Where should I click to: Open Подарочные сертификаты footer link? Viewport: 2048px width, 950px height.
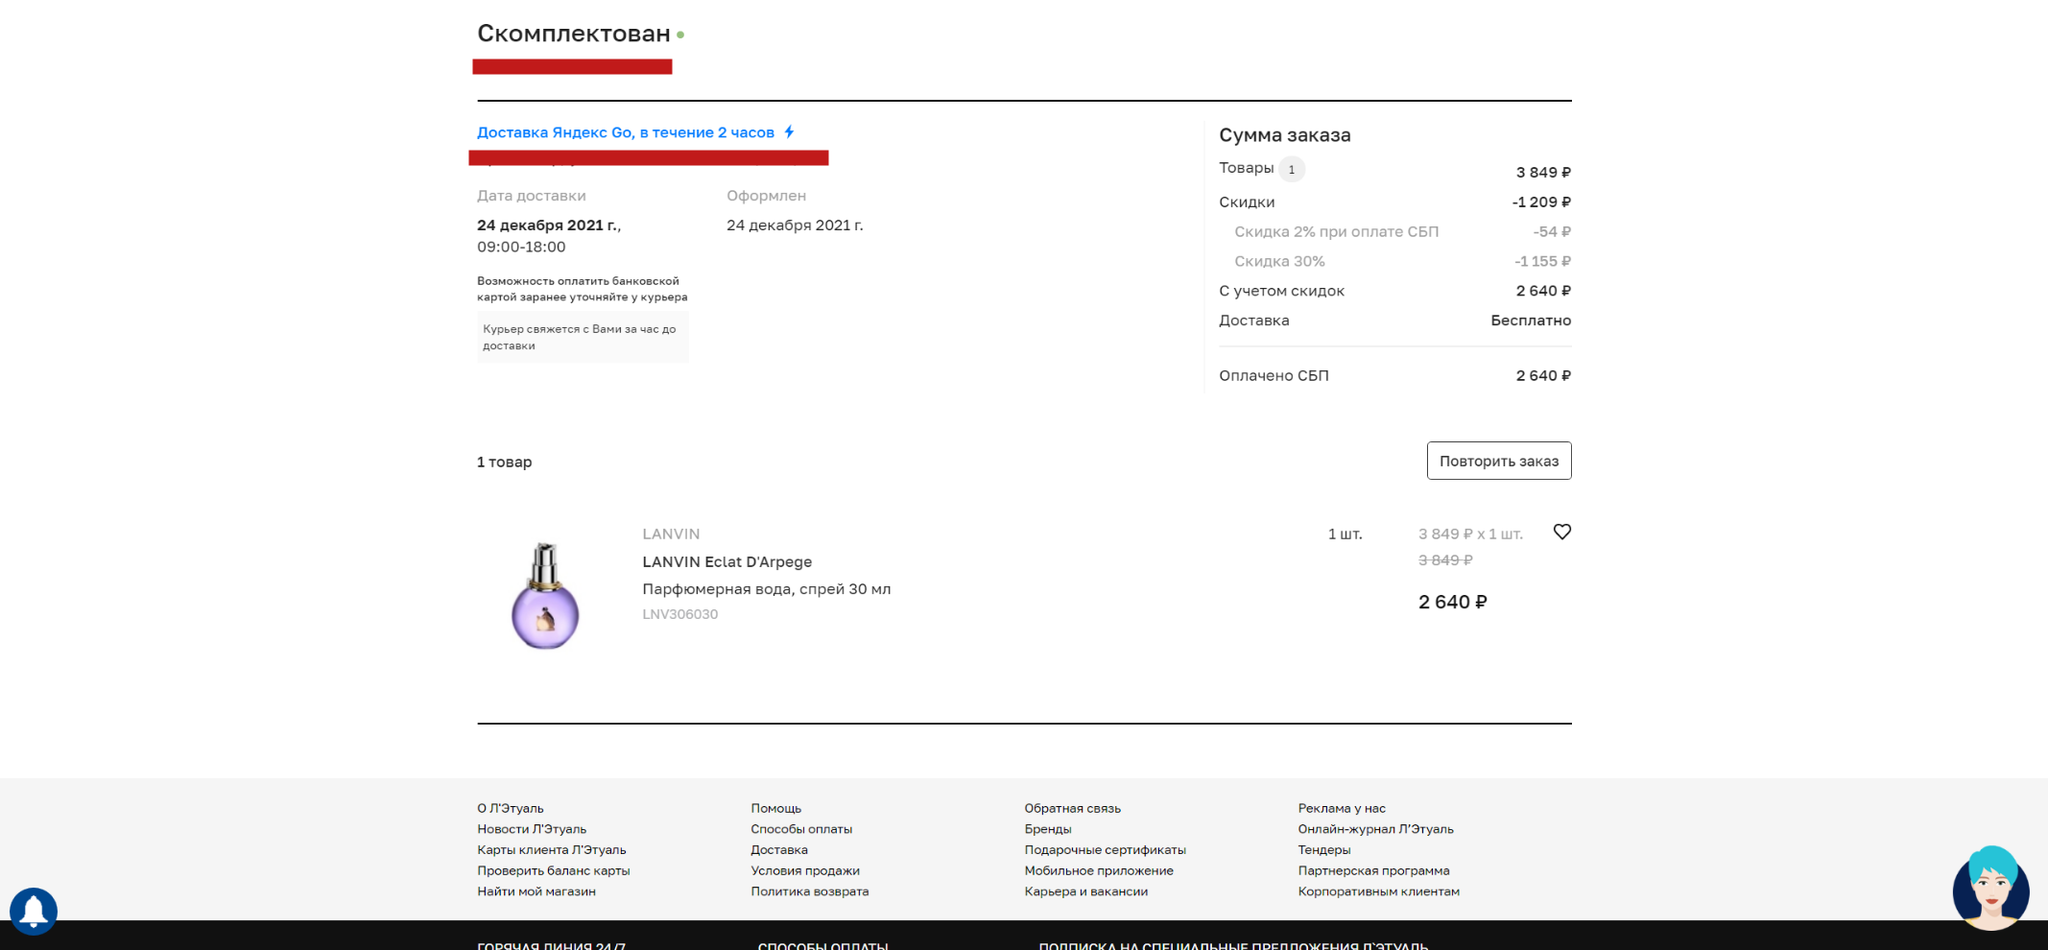(x=1105, y=850)
